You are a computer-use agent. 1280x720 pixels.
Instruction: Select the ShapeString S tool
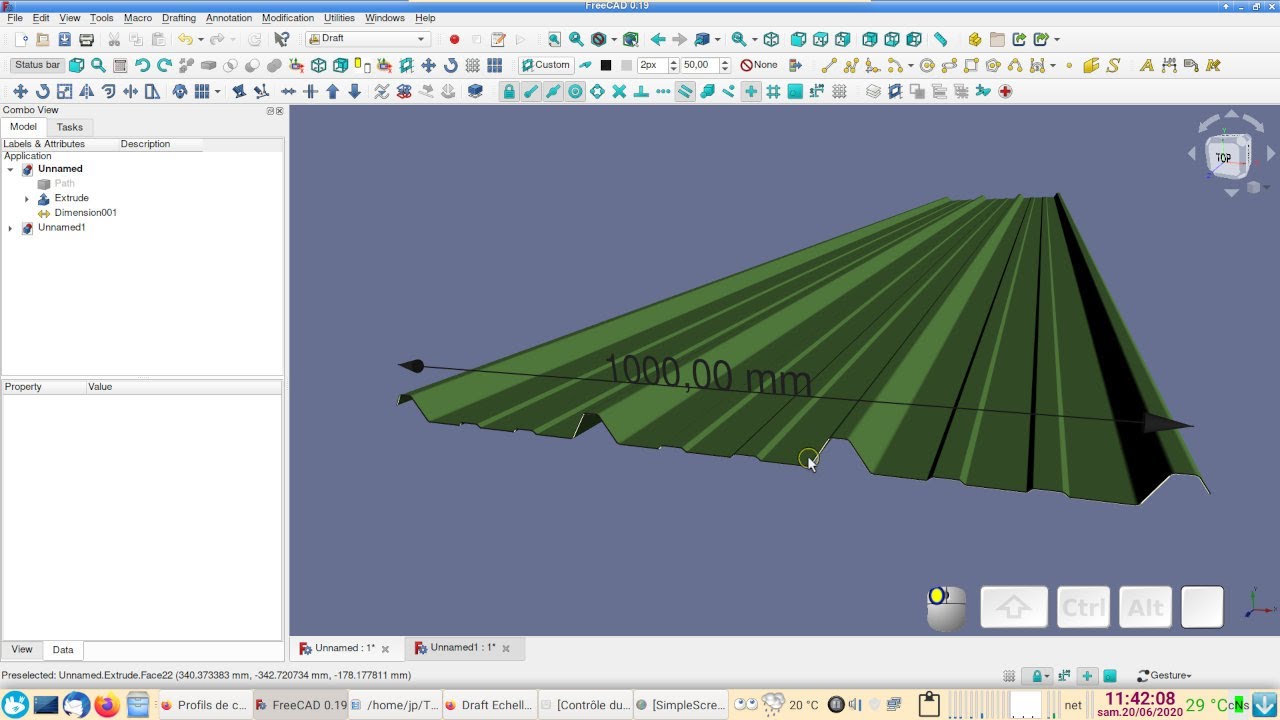[1113, 65]
